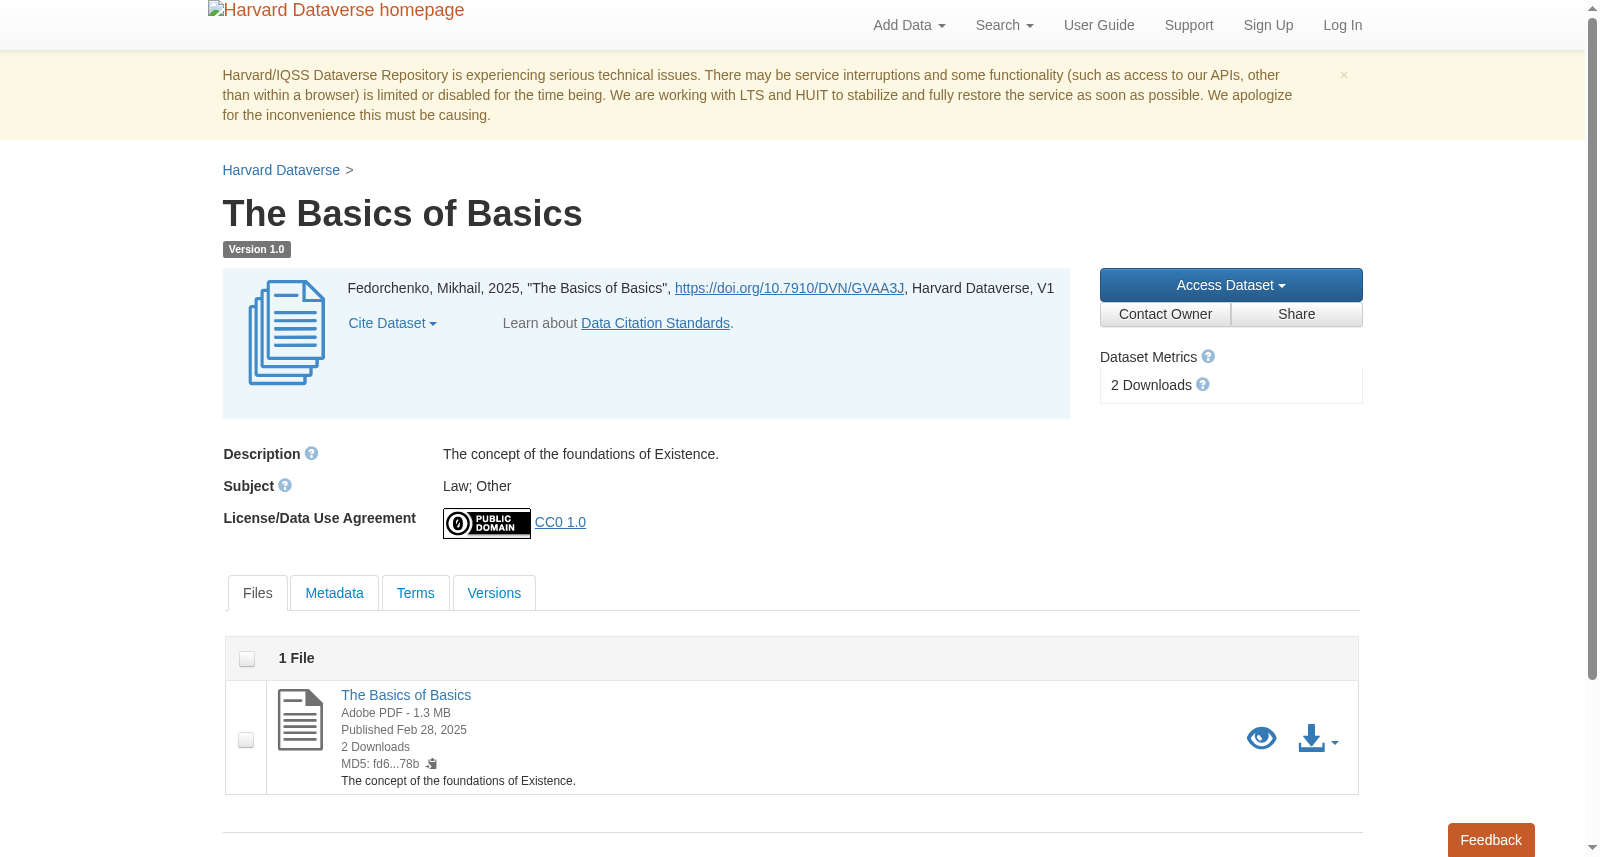
Task: Copy the MD5 checksum via clipboard icon
Action: tap(432, 764)
